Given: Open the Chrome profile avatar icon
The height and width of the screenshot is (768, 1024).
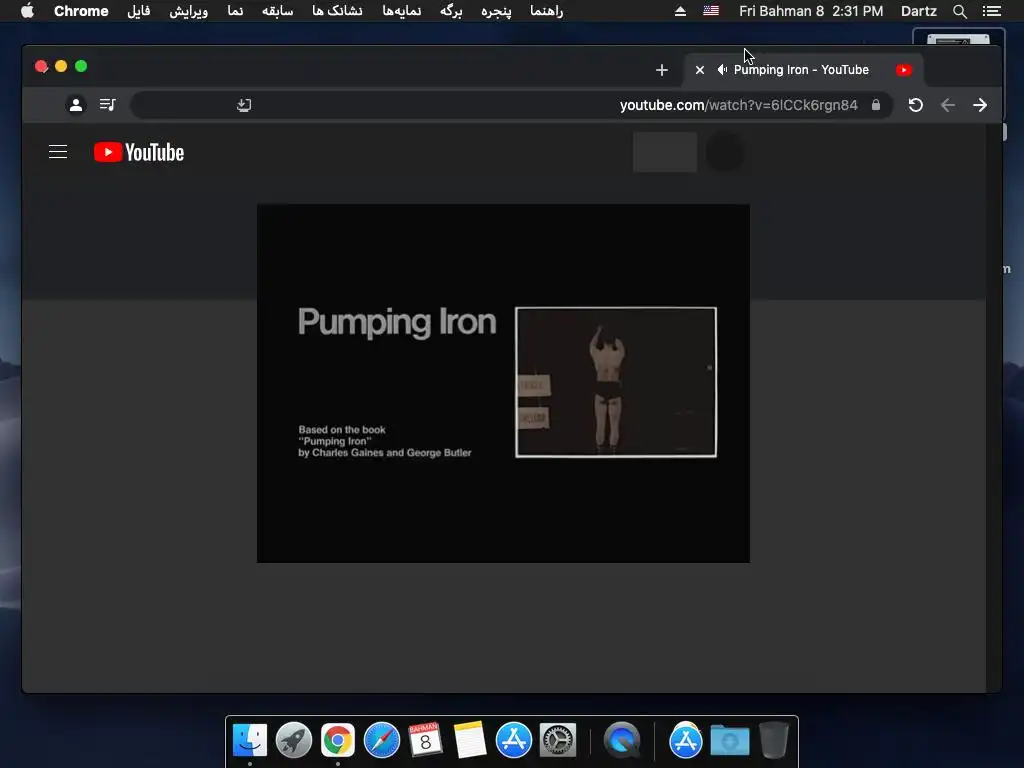Looking at the screenshot, I should [76, 104].
